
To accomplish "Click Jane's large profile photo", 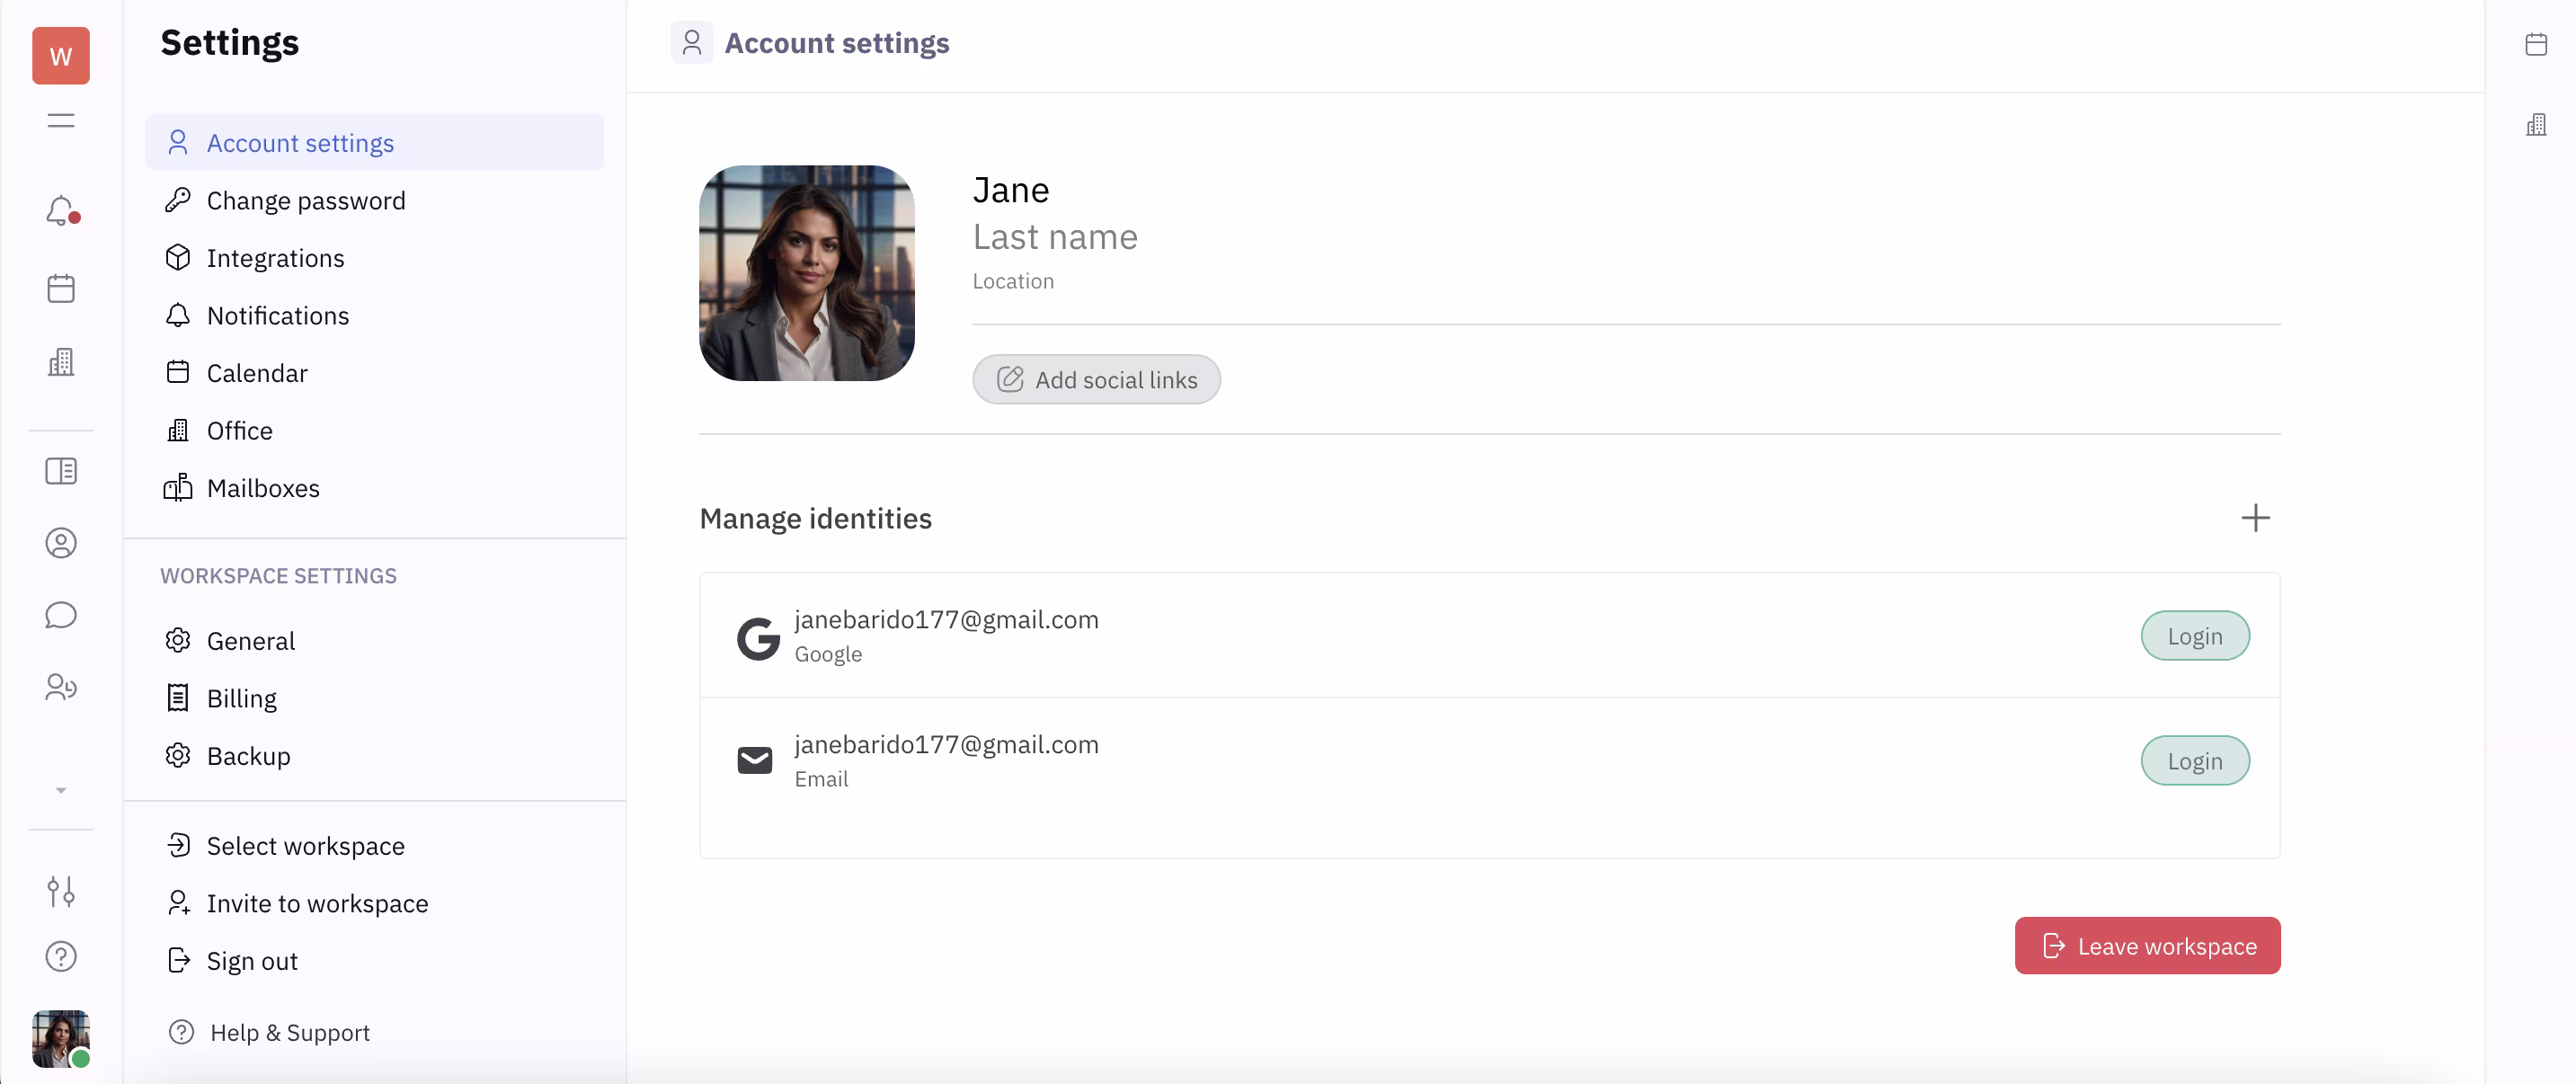I will [x=806, y=273].
